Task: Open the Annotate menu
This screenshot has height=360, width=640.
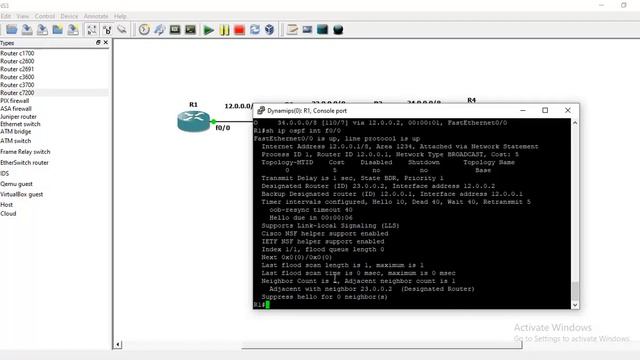Action: pos(96,16)
